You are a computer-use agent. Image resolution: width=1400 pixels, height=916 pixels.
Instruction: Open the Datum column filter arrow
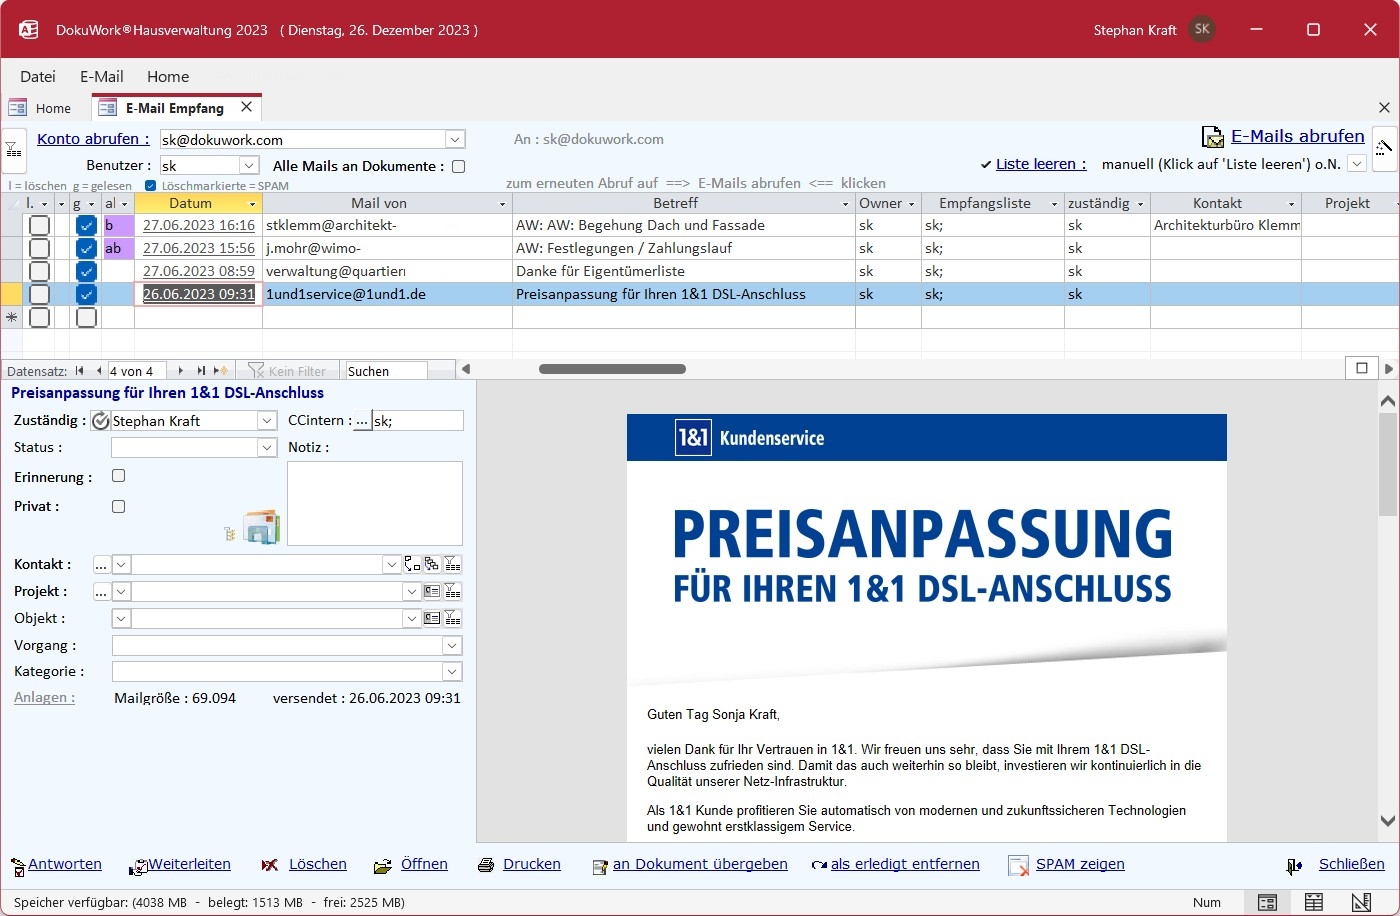pyautogui.click(x=253, y=204)
